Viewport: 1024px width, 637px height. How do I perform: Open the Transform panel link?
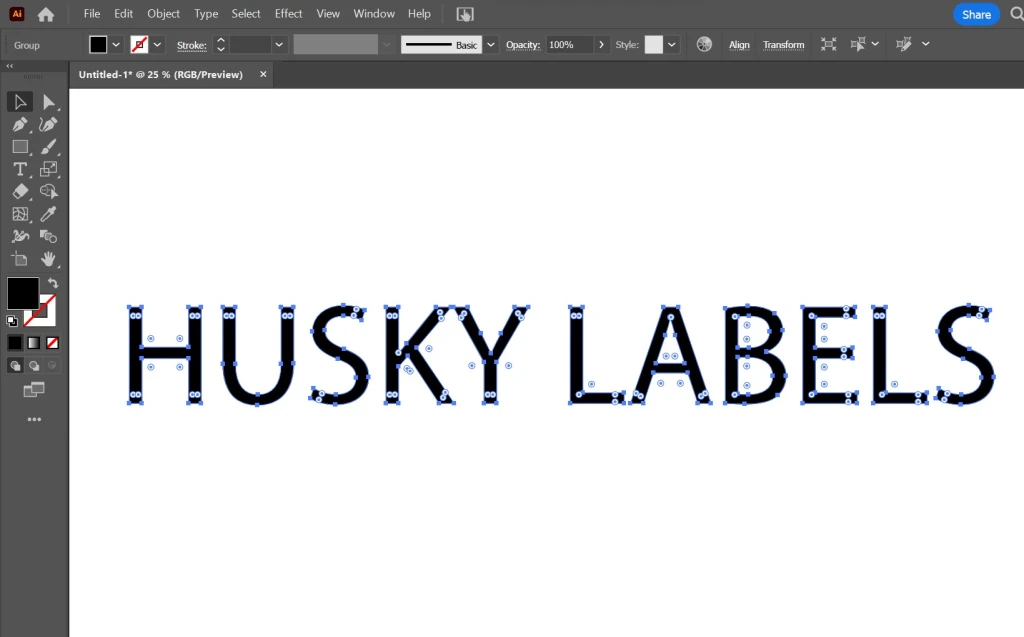[x=784, y=44]
